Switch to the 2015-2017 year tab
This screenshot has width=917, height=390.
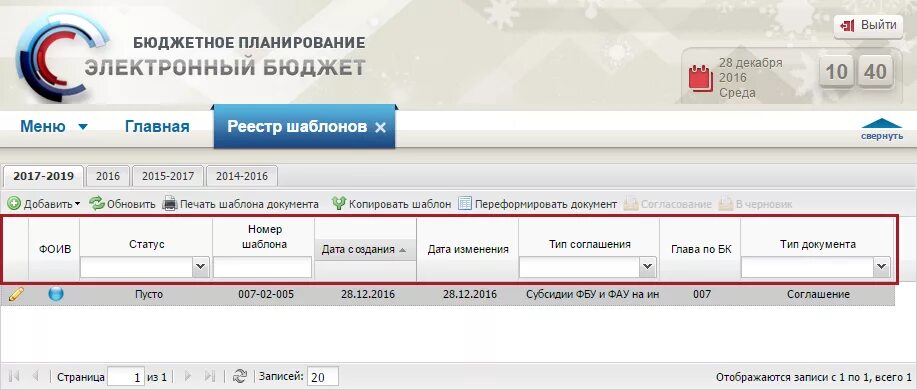168,176
